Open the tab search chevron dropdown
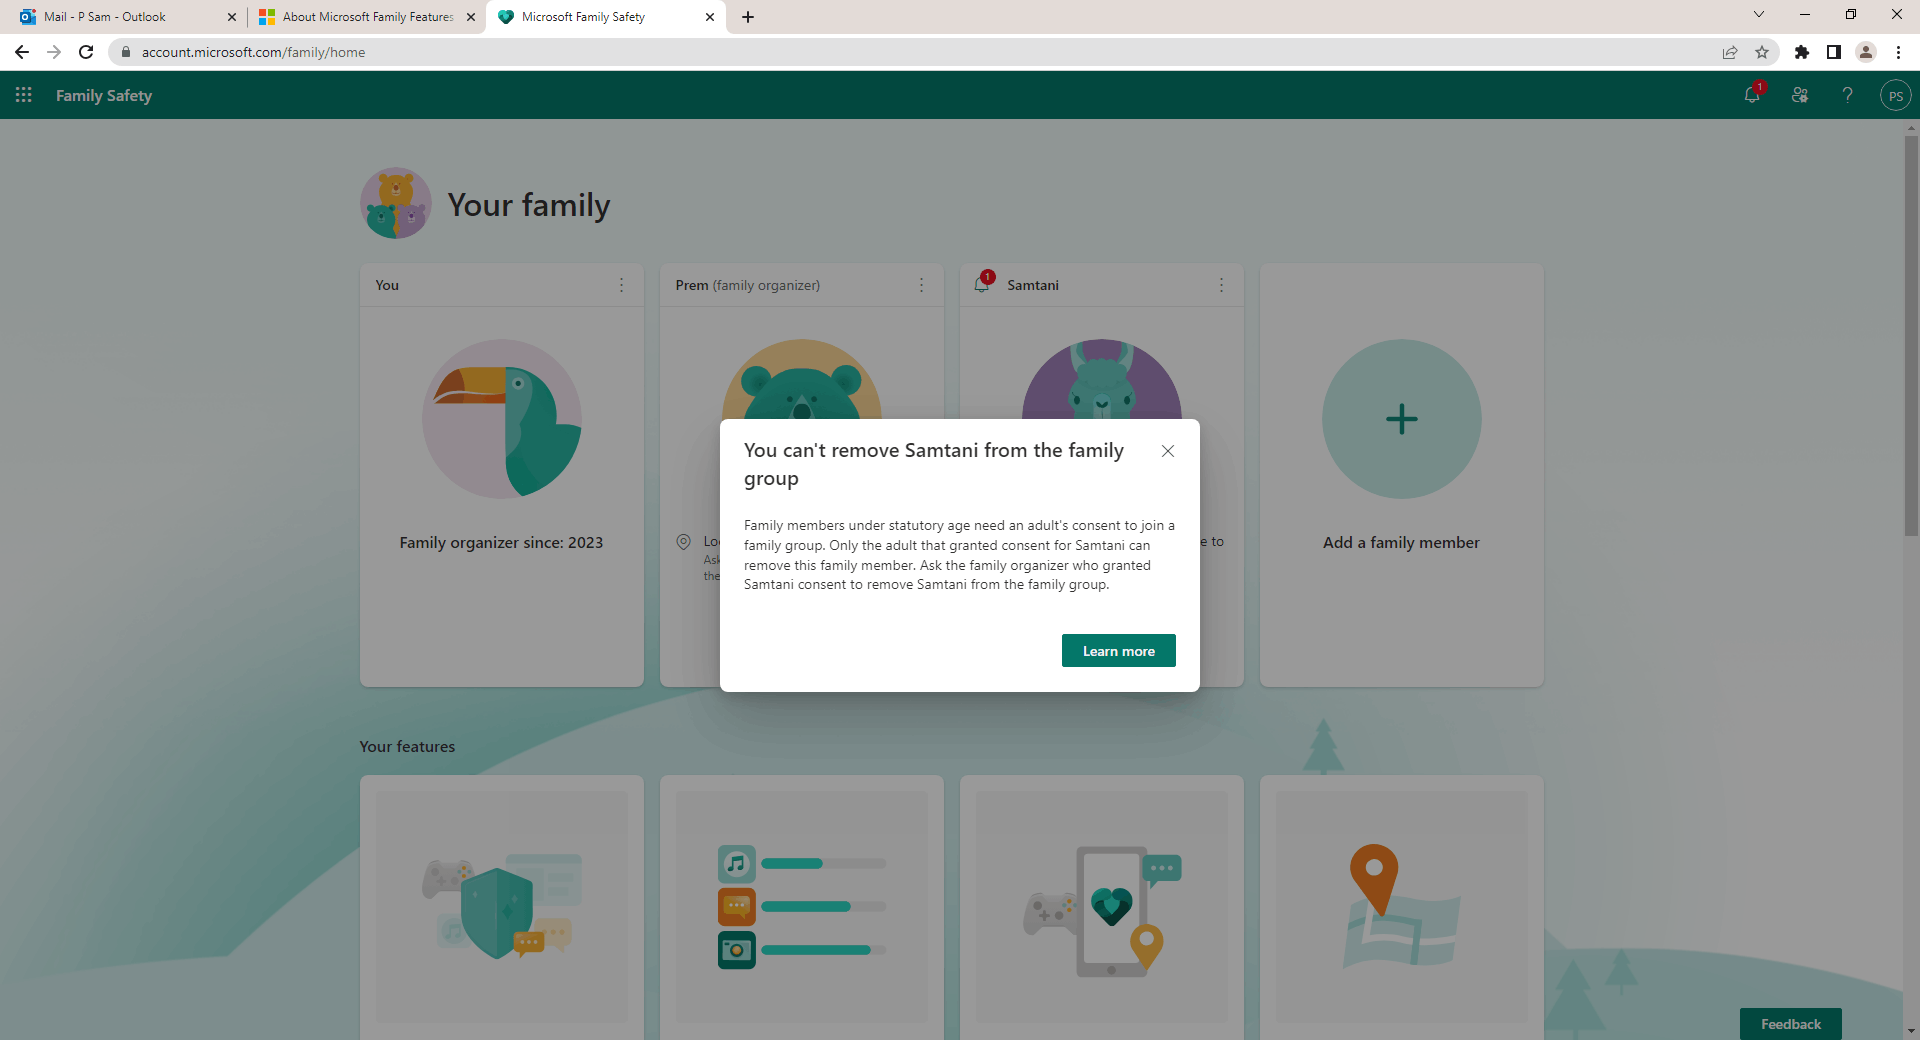The image size is (1920, 1040). tap(1758, 15)
